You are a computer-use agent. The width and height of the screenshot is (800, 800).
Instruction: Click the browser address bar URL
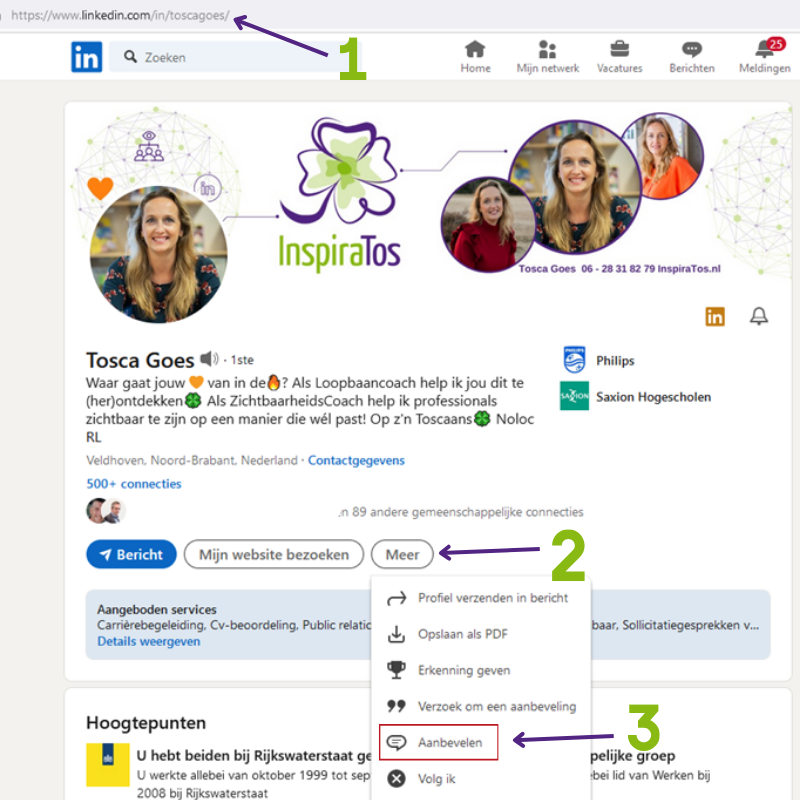(120, 15)
